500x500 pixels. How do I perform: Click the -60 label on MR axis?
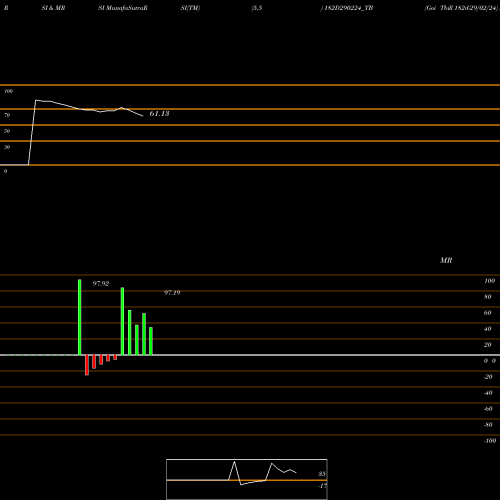pos(488,409)
